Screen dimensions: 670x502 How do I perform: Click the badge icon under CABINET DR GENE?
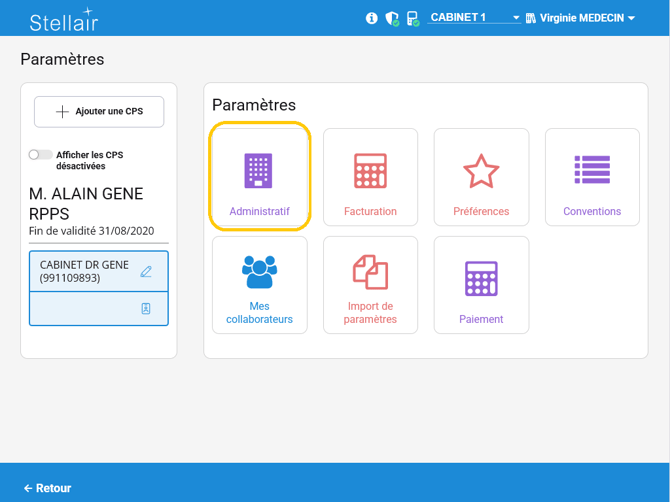click(x=146, y=309)
